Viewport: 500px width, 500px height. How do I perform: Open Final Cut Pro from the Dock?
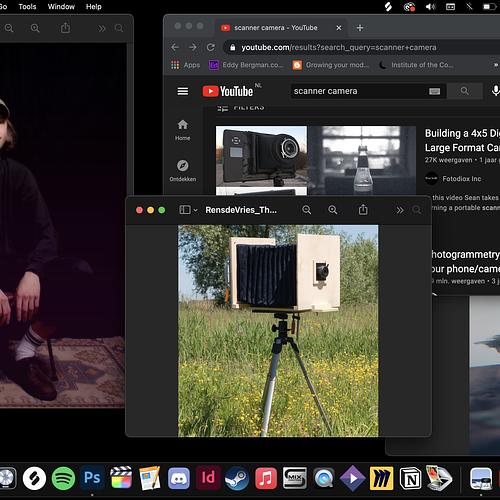click(x=121, y=478)
